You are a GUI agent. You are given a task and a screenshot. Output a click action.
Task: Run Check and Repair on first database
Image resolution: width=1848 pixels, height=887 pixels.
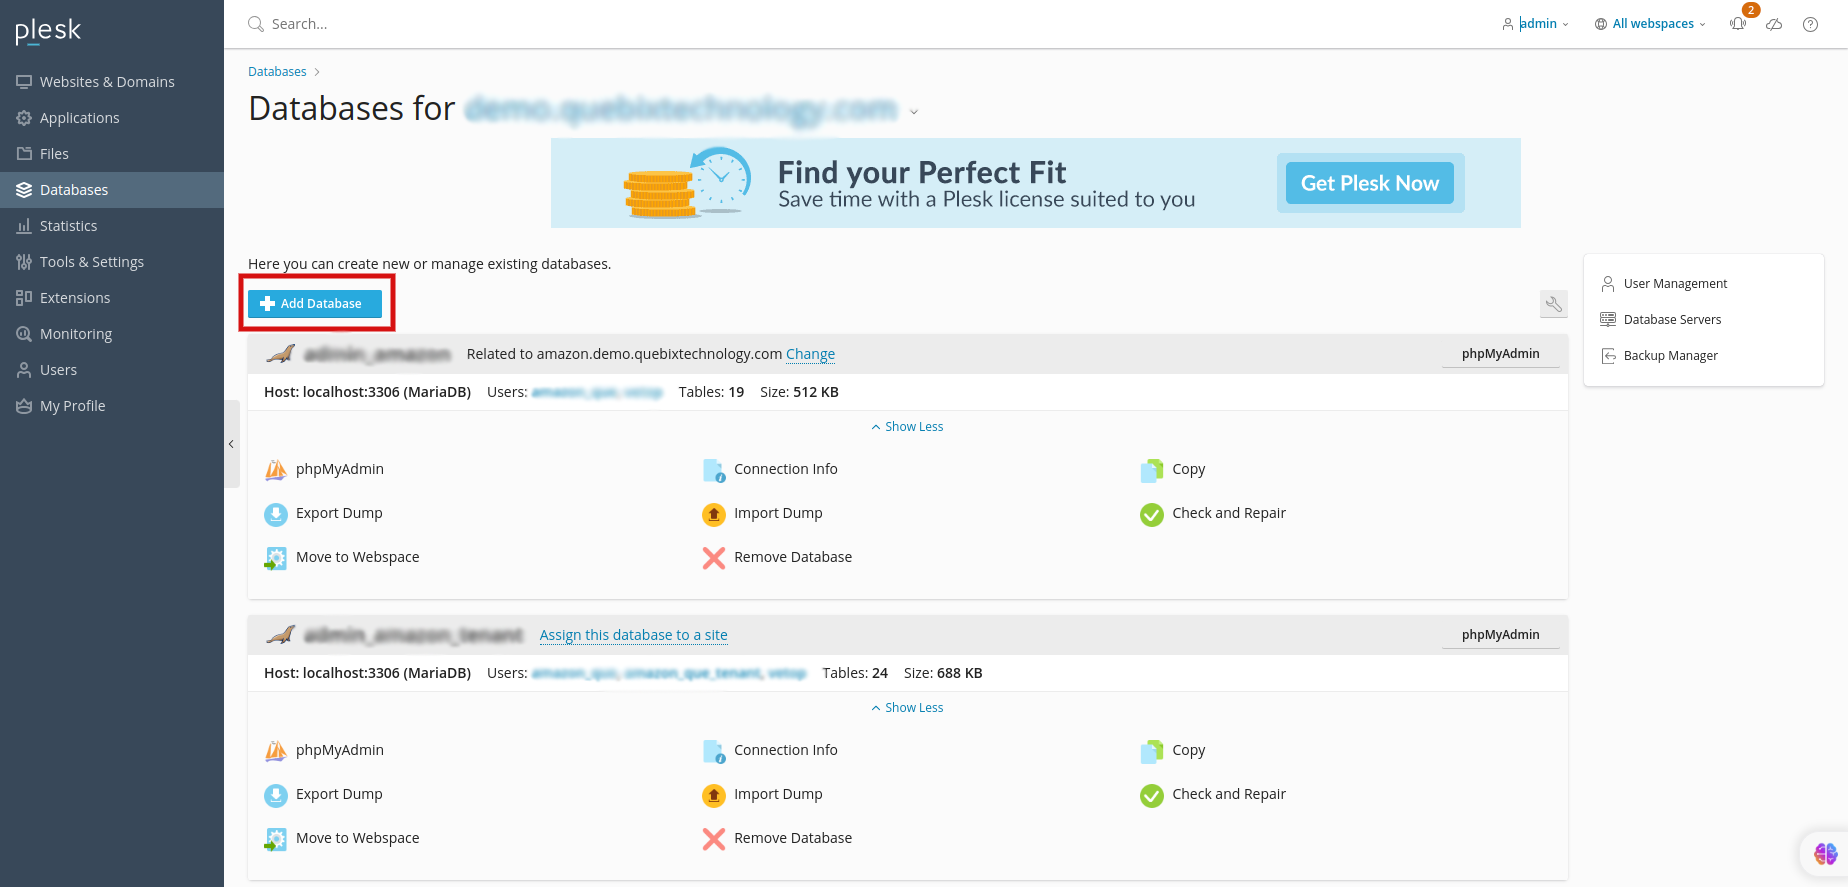point(1213,513)
